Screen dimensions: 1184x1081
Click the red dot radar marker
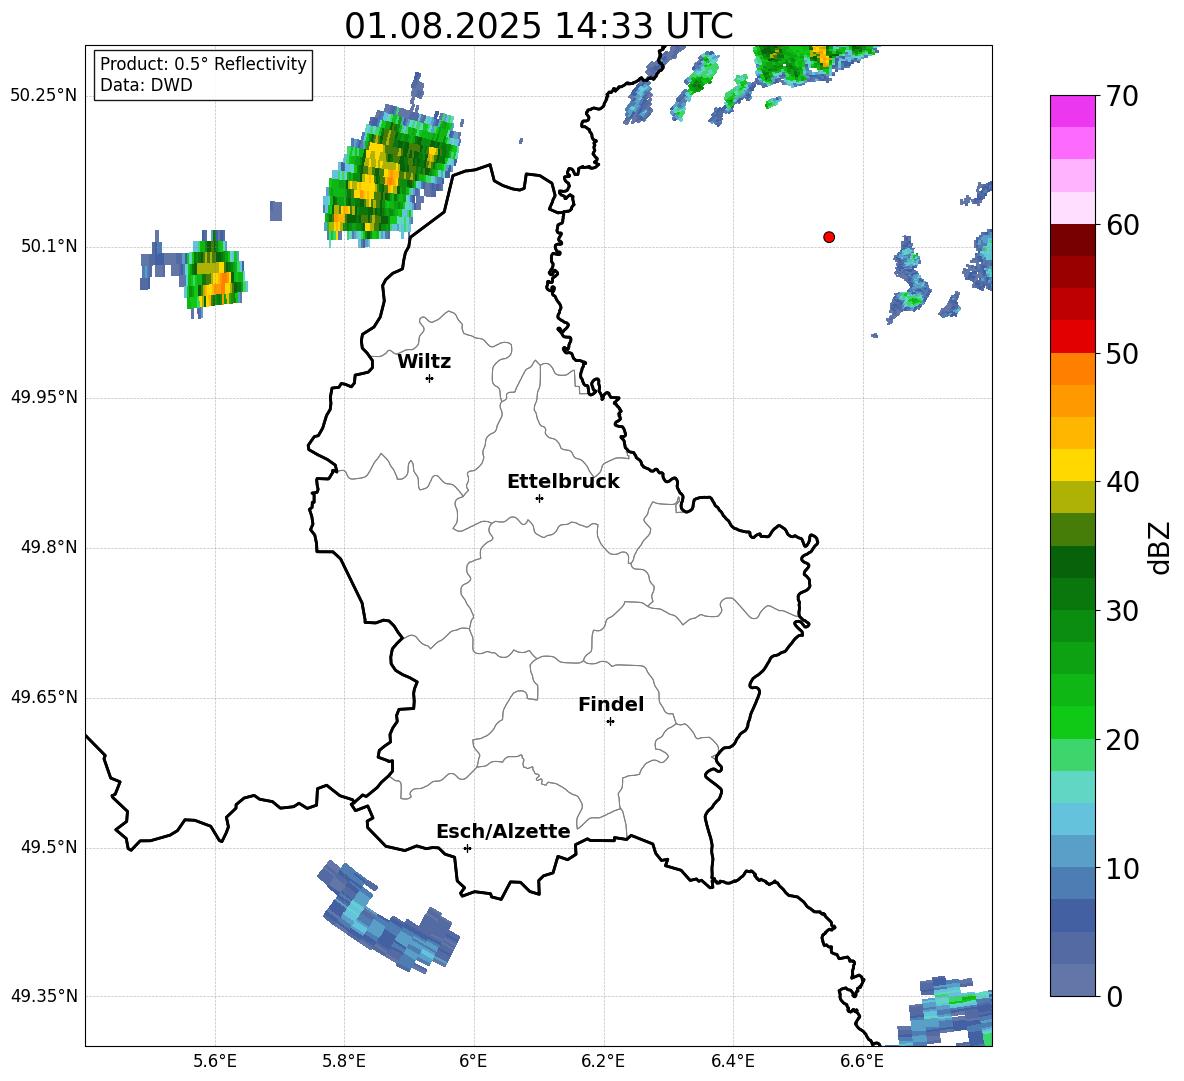tap(829, 237)
